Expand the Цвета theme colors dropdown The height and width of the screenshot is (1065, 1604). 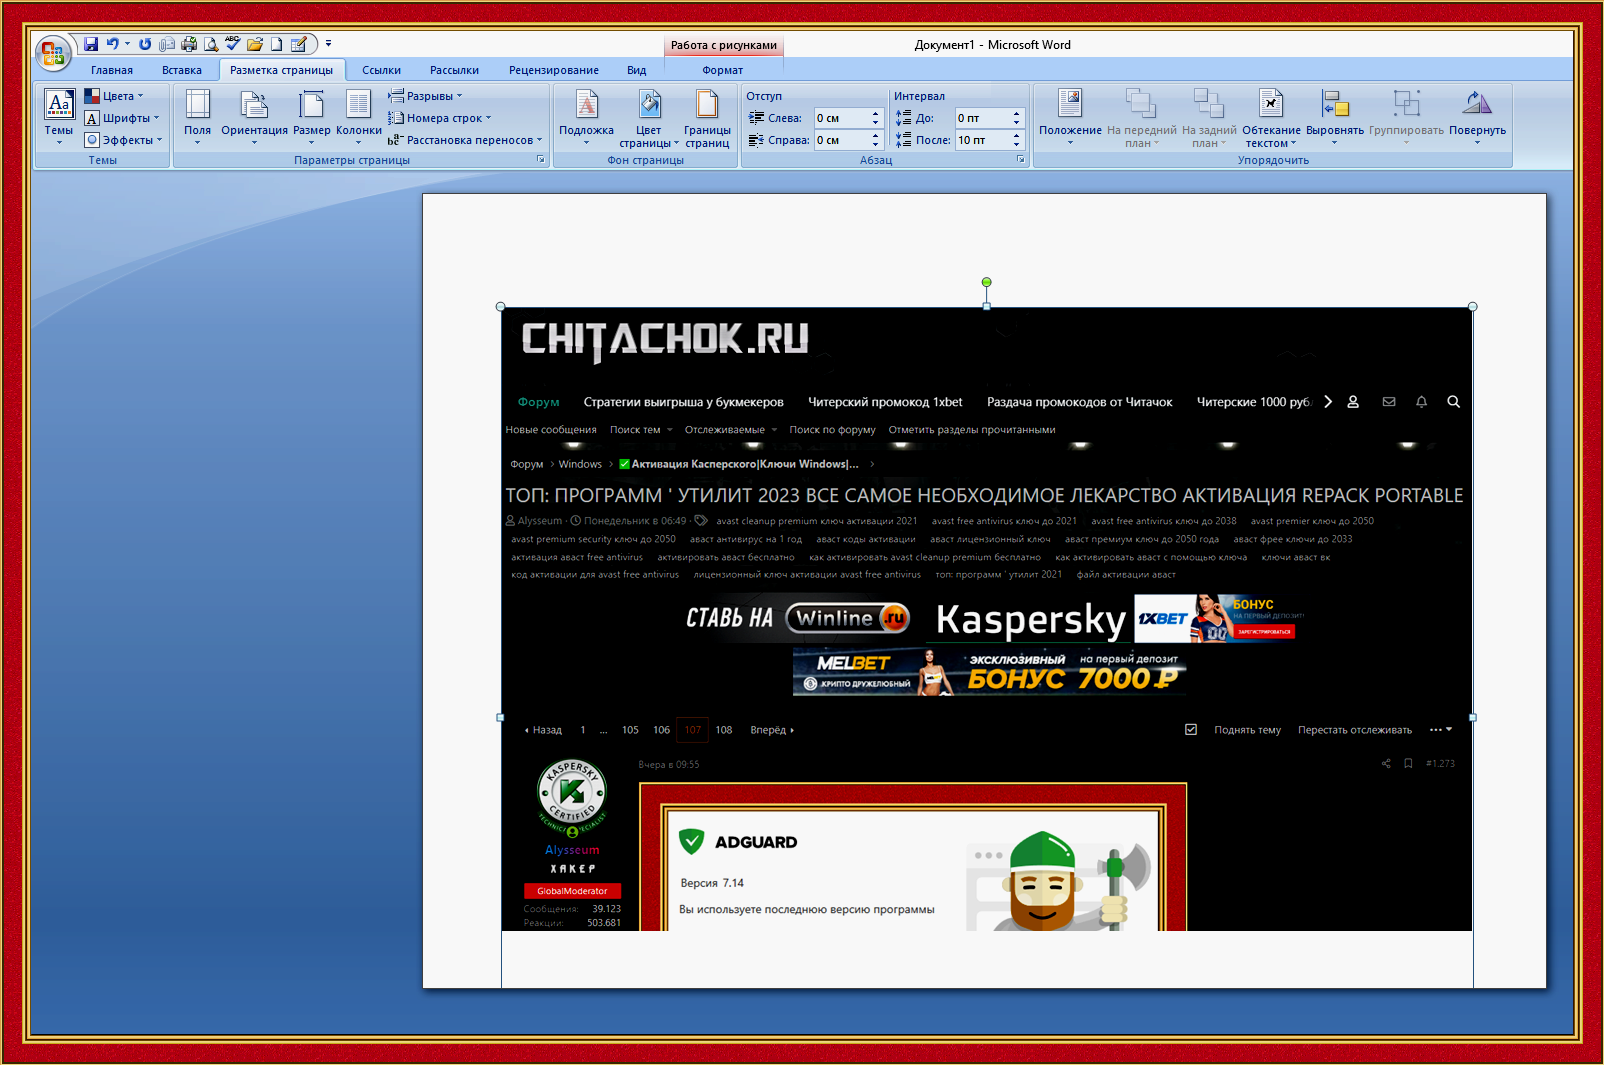[x=114, y=96]
